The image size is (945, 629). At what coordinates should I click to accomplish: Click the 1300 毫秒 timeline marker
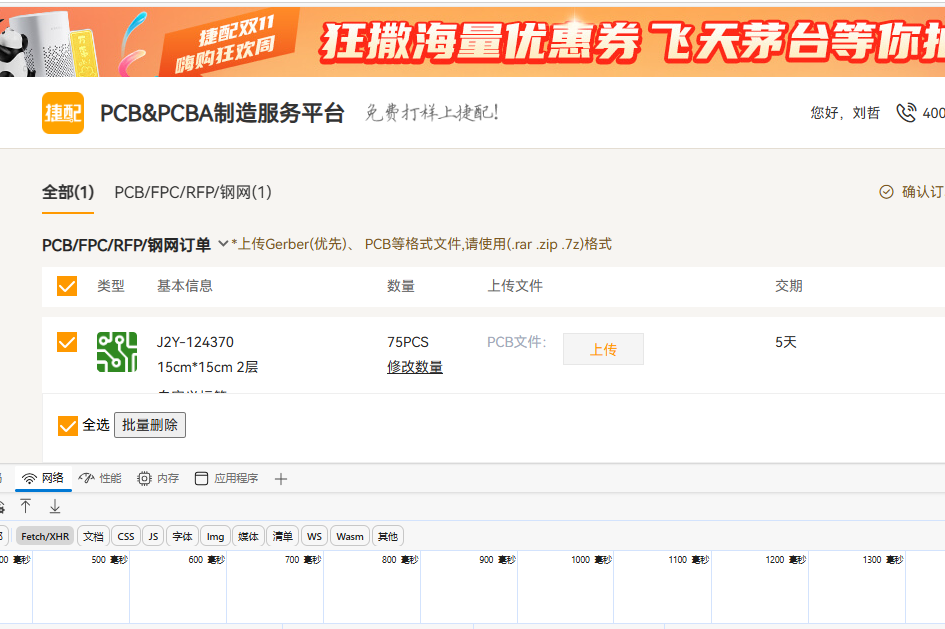click(883, 560)
